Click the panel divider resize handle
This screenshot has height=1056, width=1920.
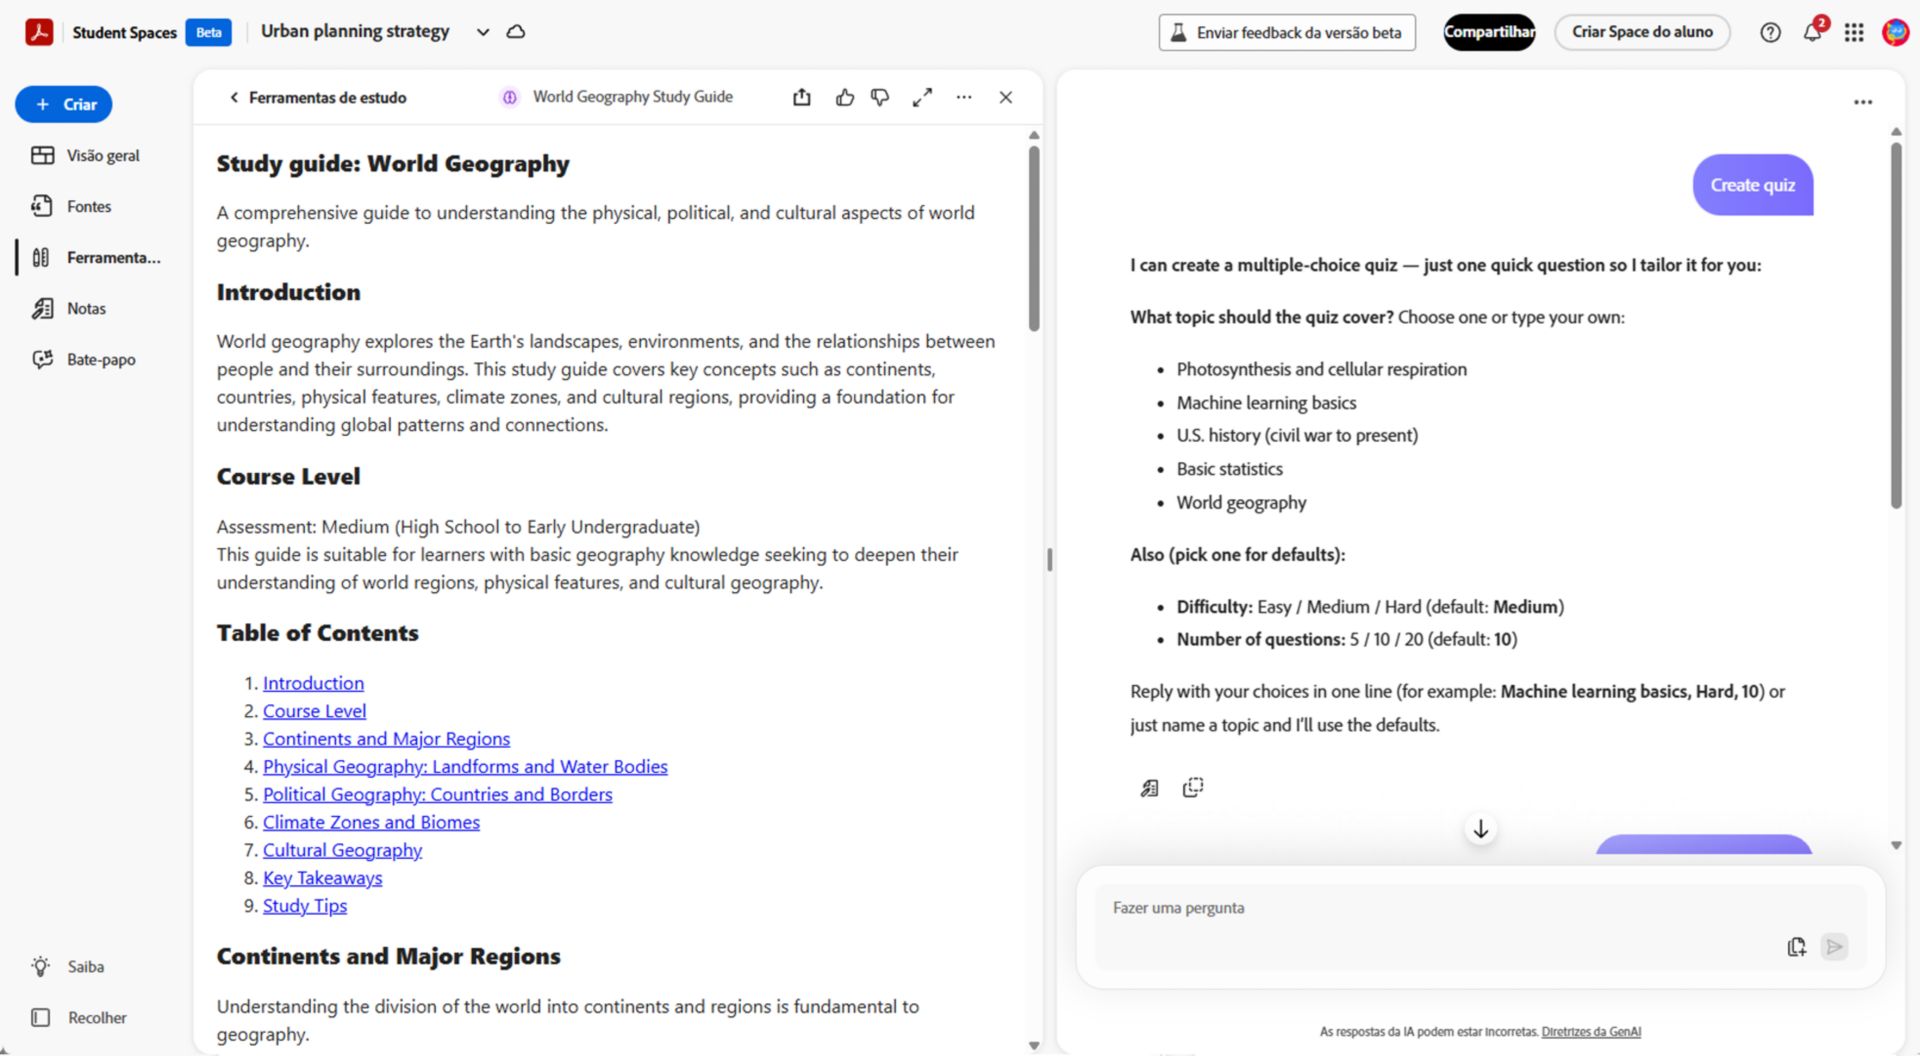pyautogui.click(x=1049, y=560)
